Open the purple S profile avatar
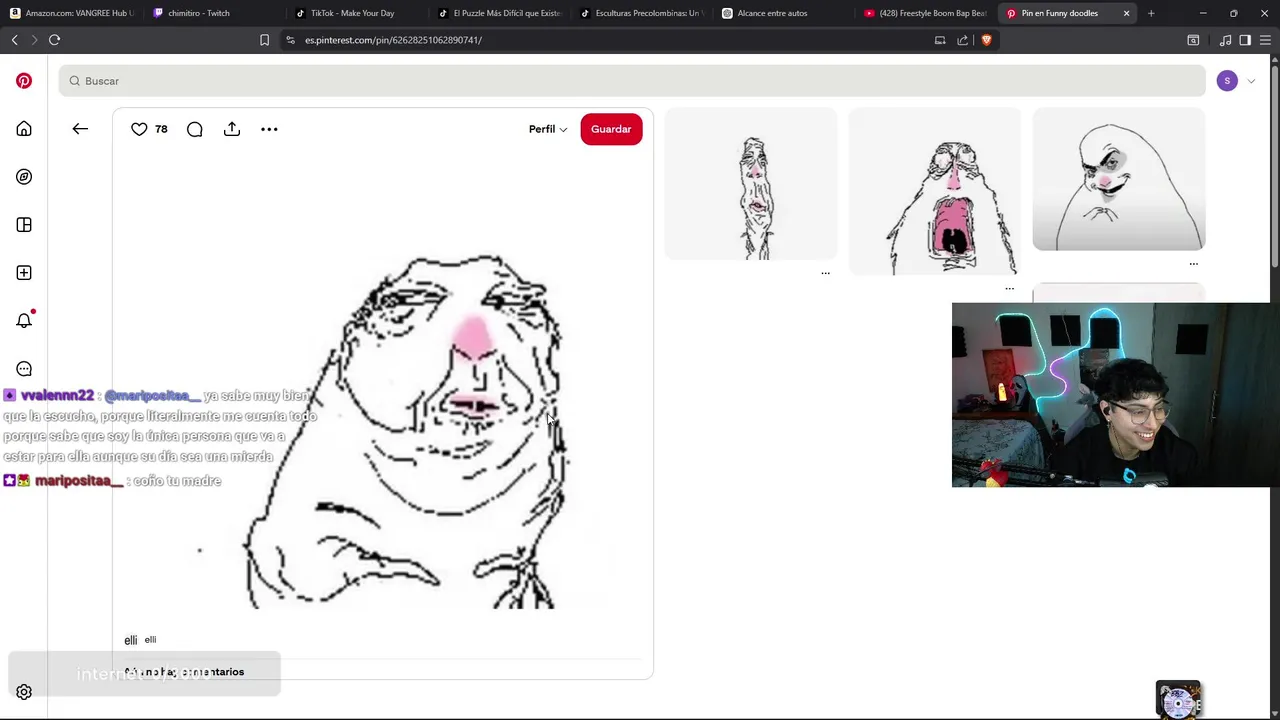 click(1227, 81)
